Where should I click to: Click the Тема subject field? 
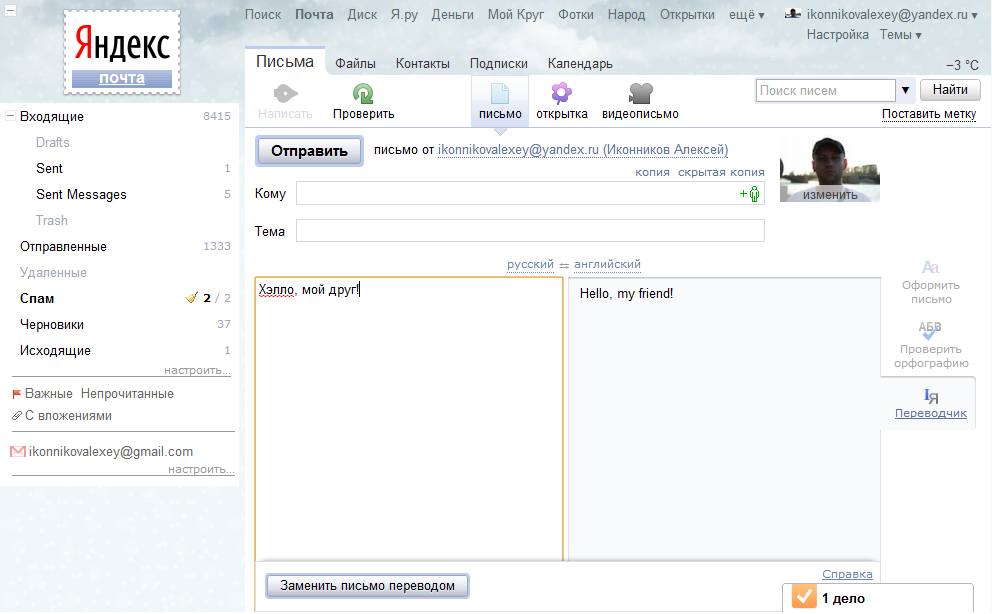[530, 231]
